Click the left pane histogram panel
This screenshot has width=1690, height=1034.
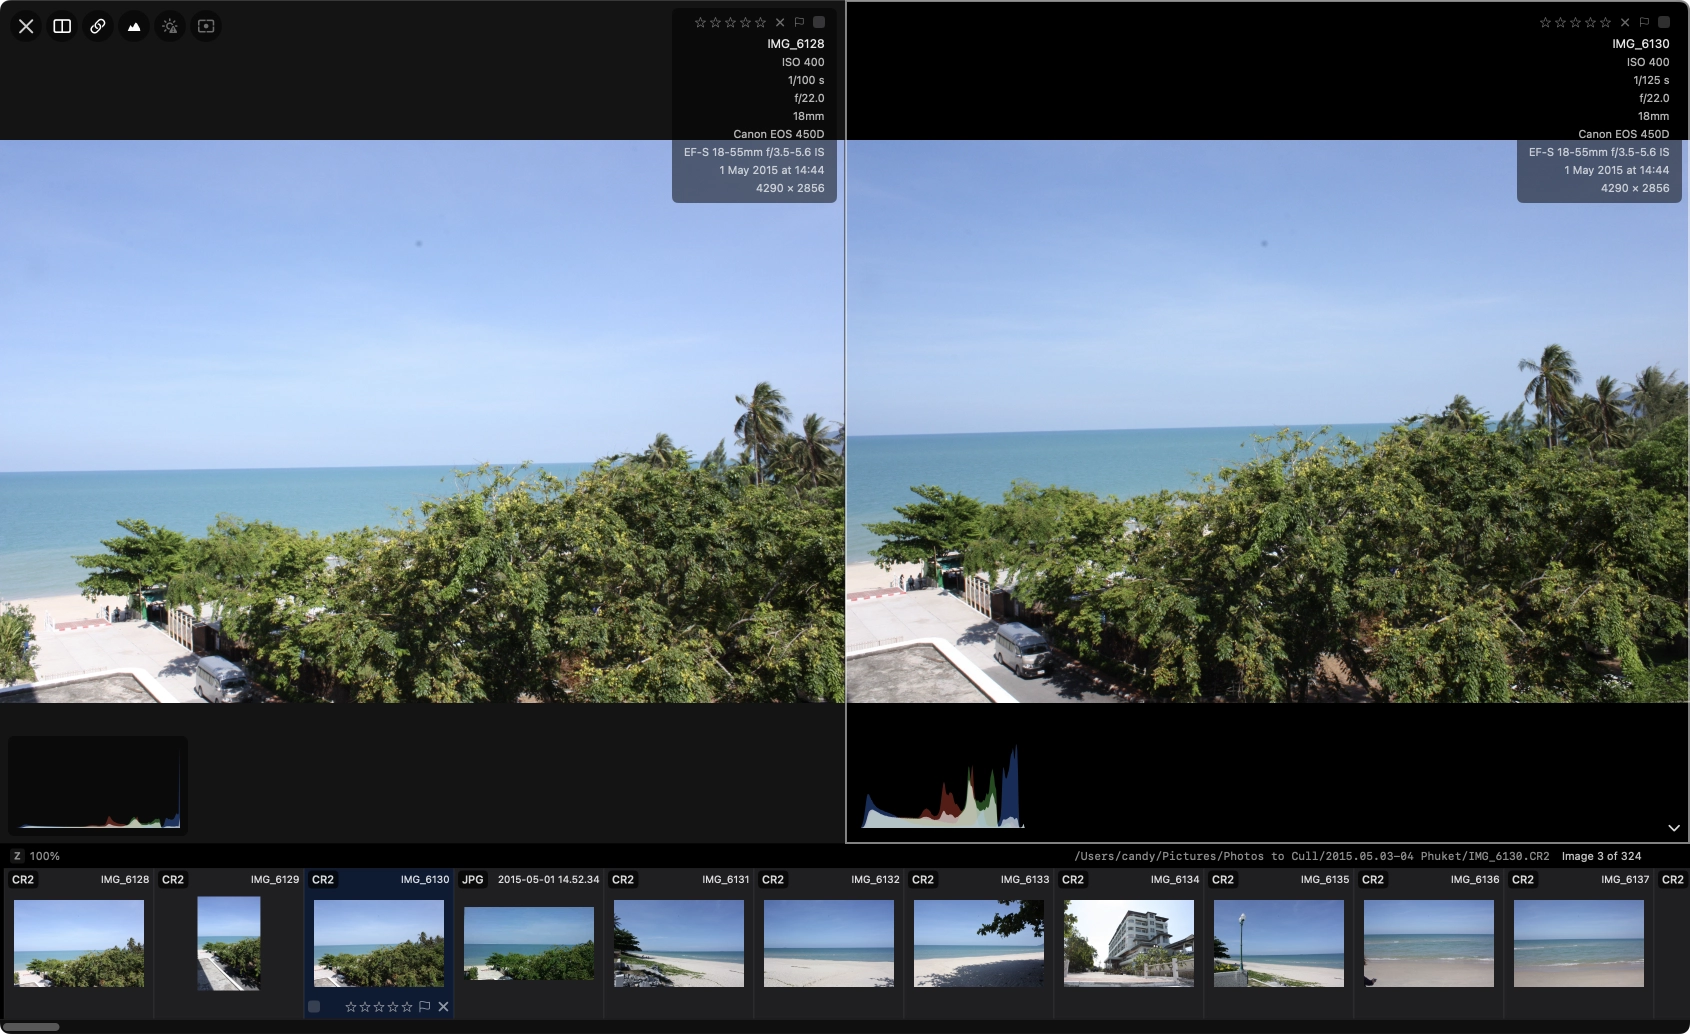point(98,786)
